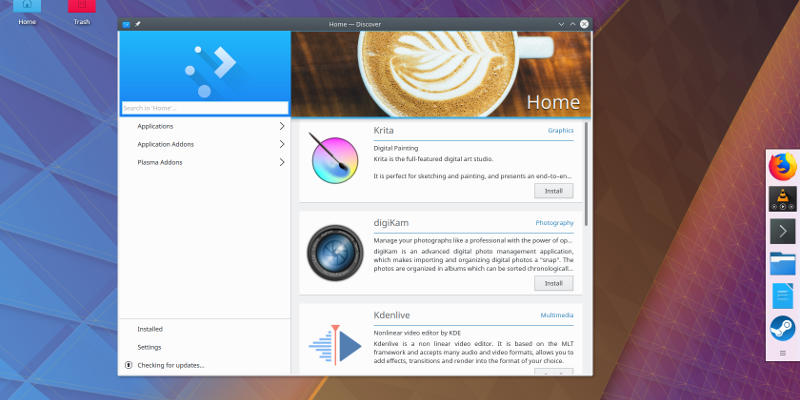
Task: Expand the Application Addons chevron
Action: 282,144
